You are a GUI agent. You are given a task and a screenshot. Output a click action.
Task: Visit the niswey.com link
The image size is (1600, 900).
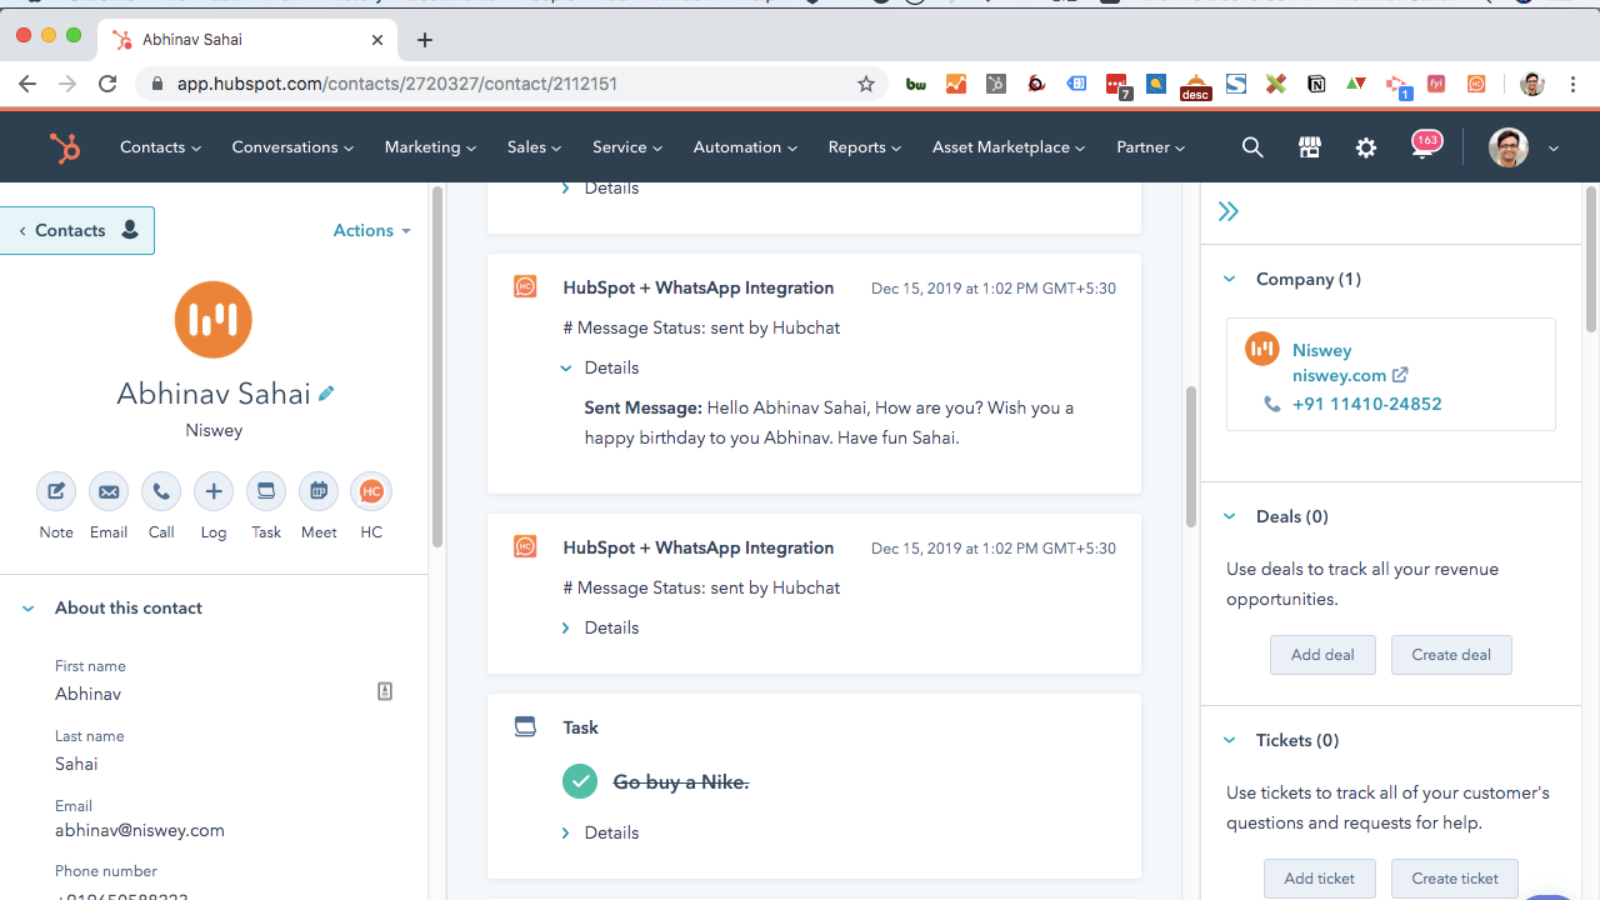(1340, 375)
